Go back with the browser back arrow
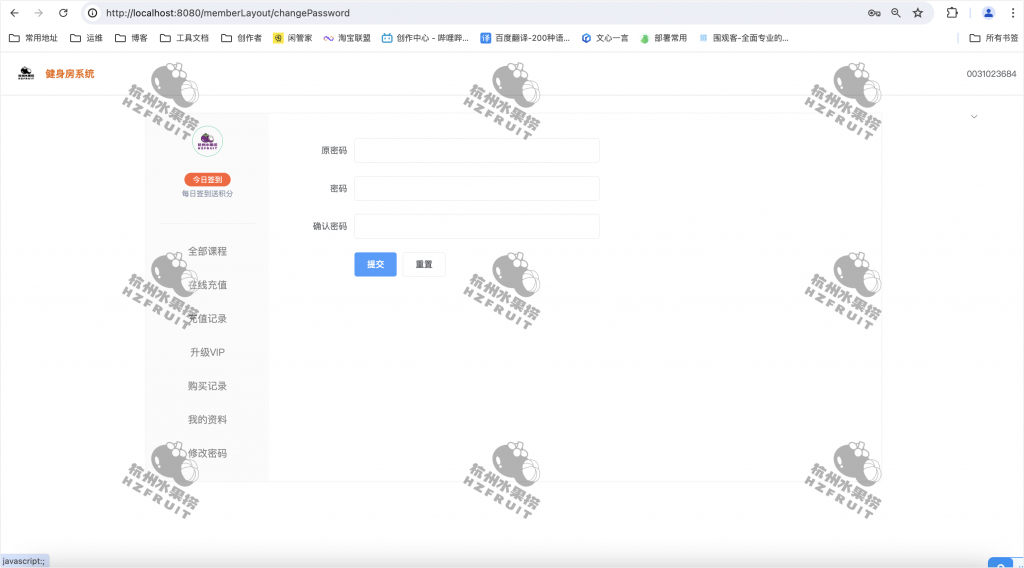This screenshot has height=568, width=1024. pyautogui.click(x=14, y=13)
